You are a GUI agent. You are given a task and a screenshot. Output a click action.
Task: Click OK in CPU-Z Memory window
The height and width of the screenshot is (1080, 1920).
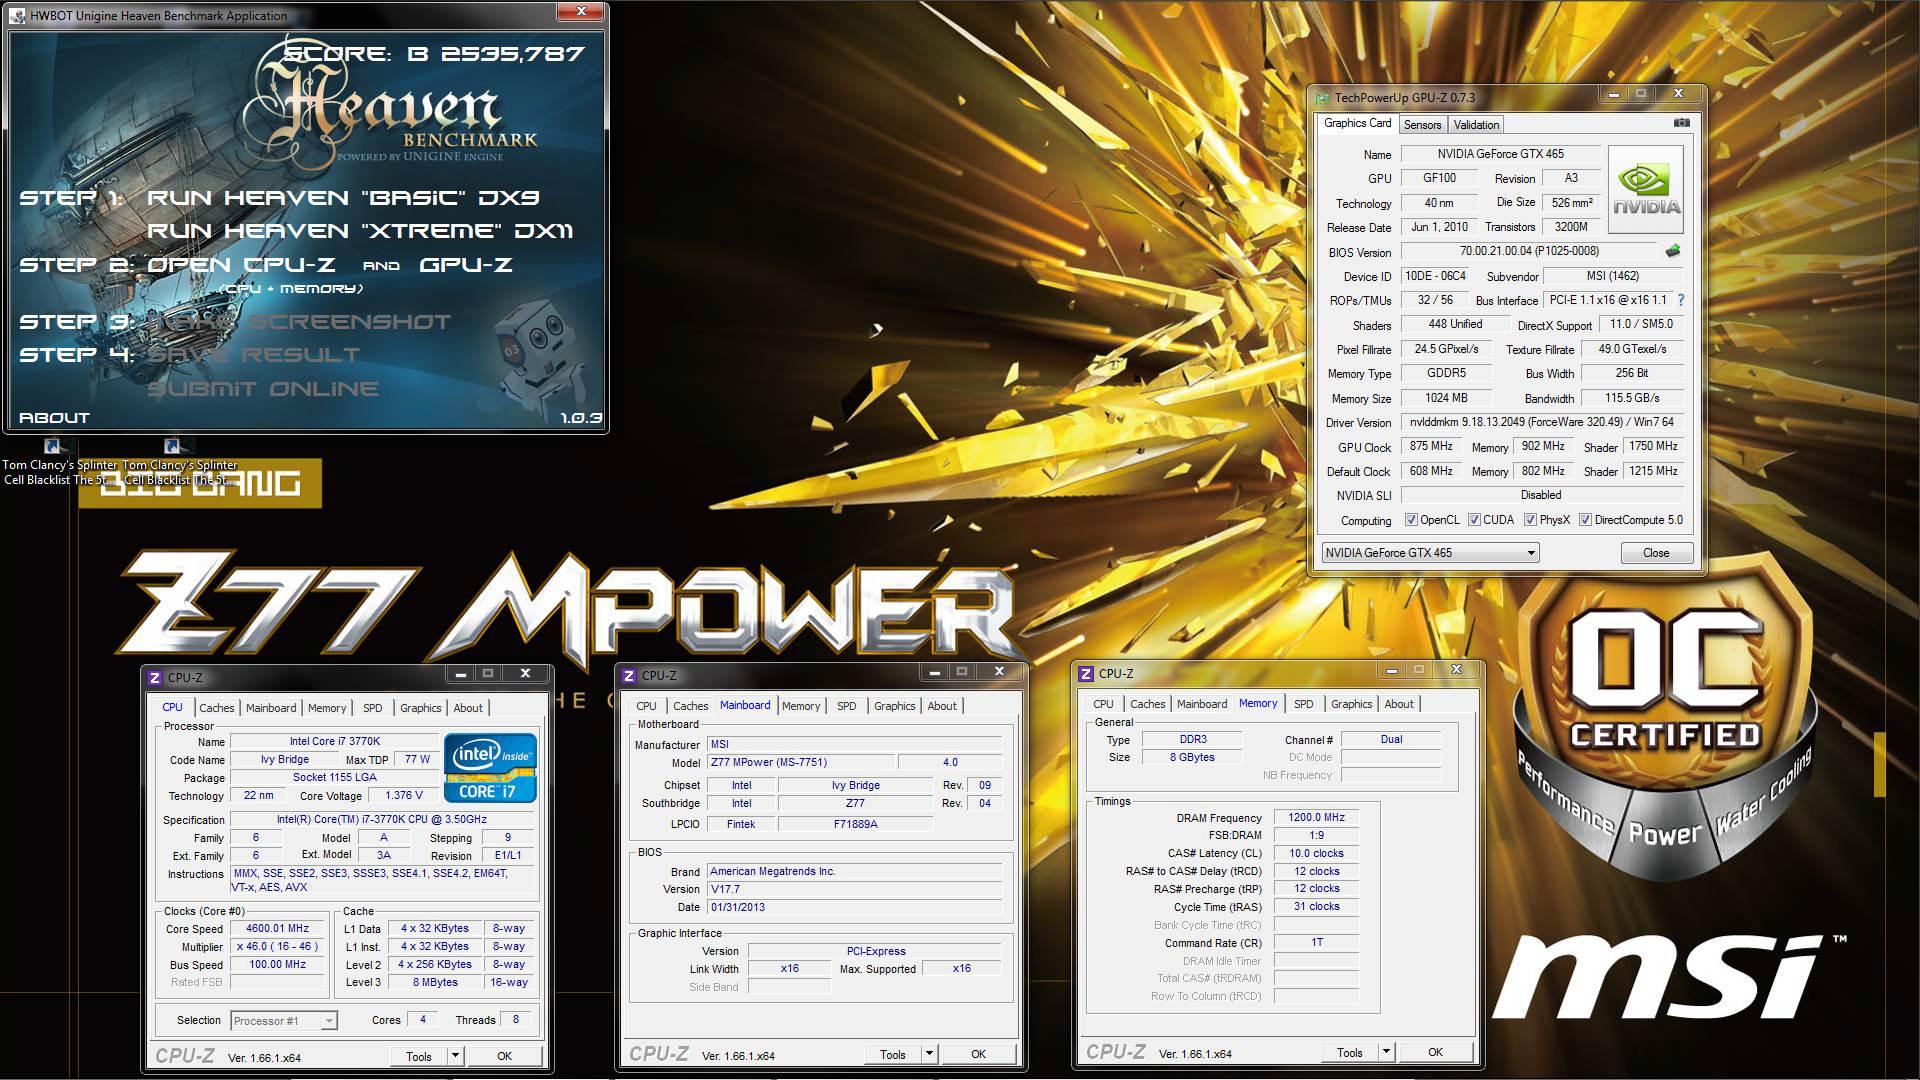pos(1435,1052)
